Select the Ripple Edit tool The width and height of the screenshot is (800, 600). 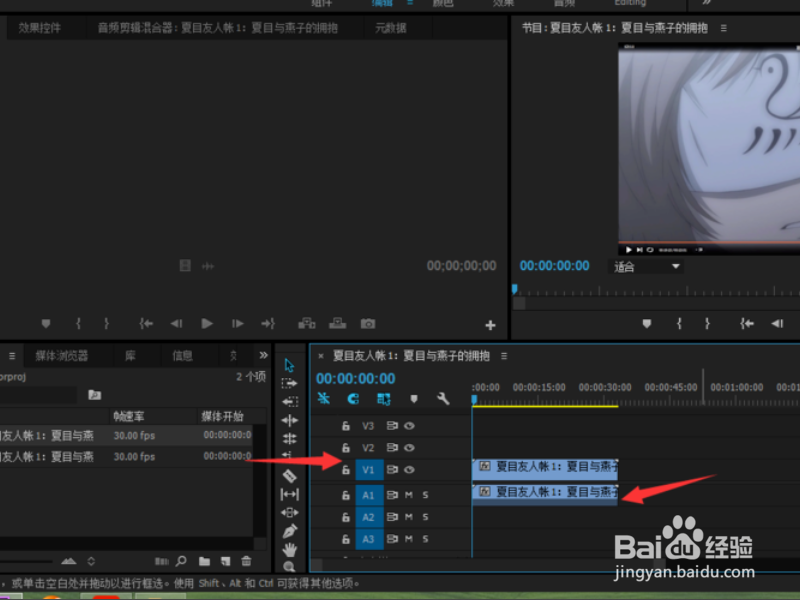290,420
